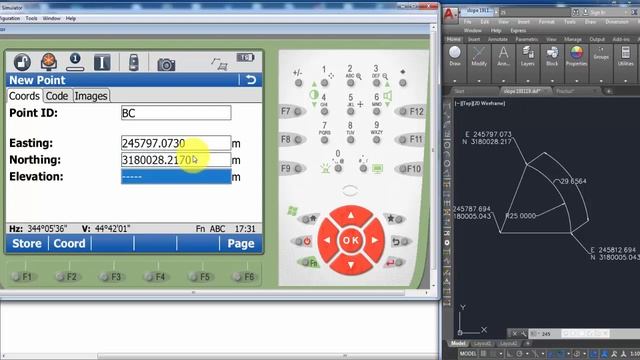Click the battery status icon

click(x=245, y=58)
